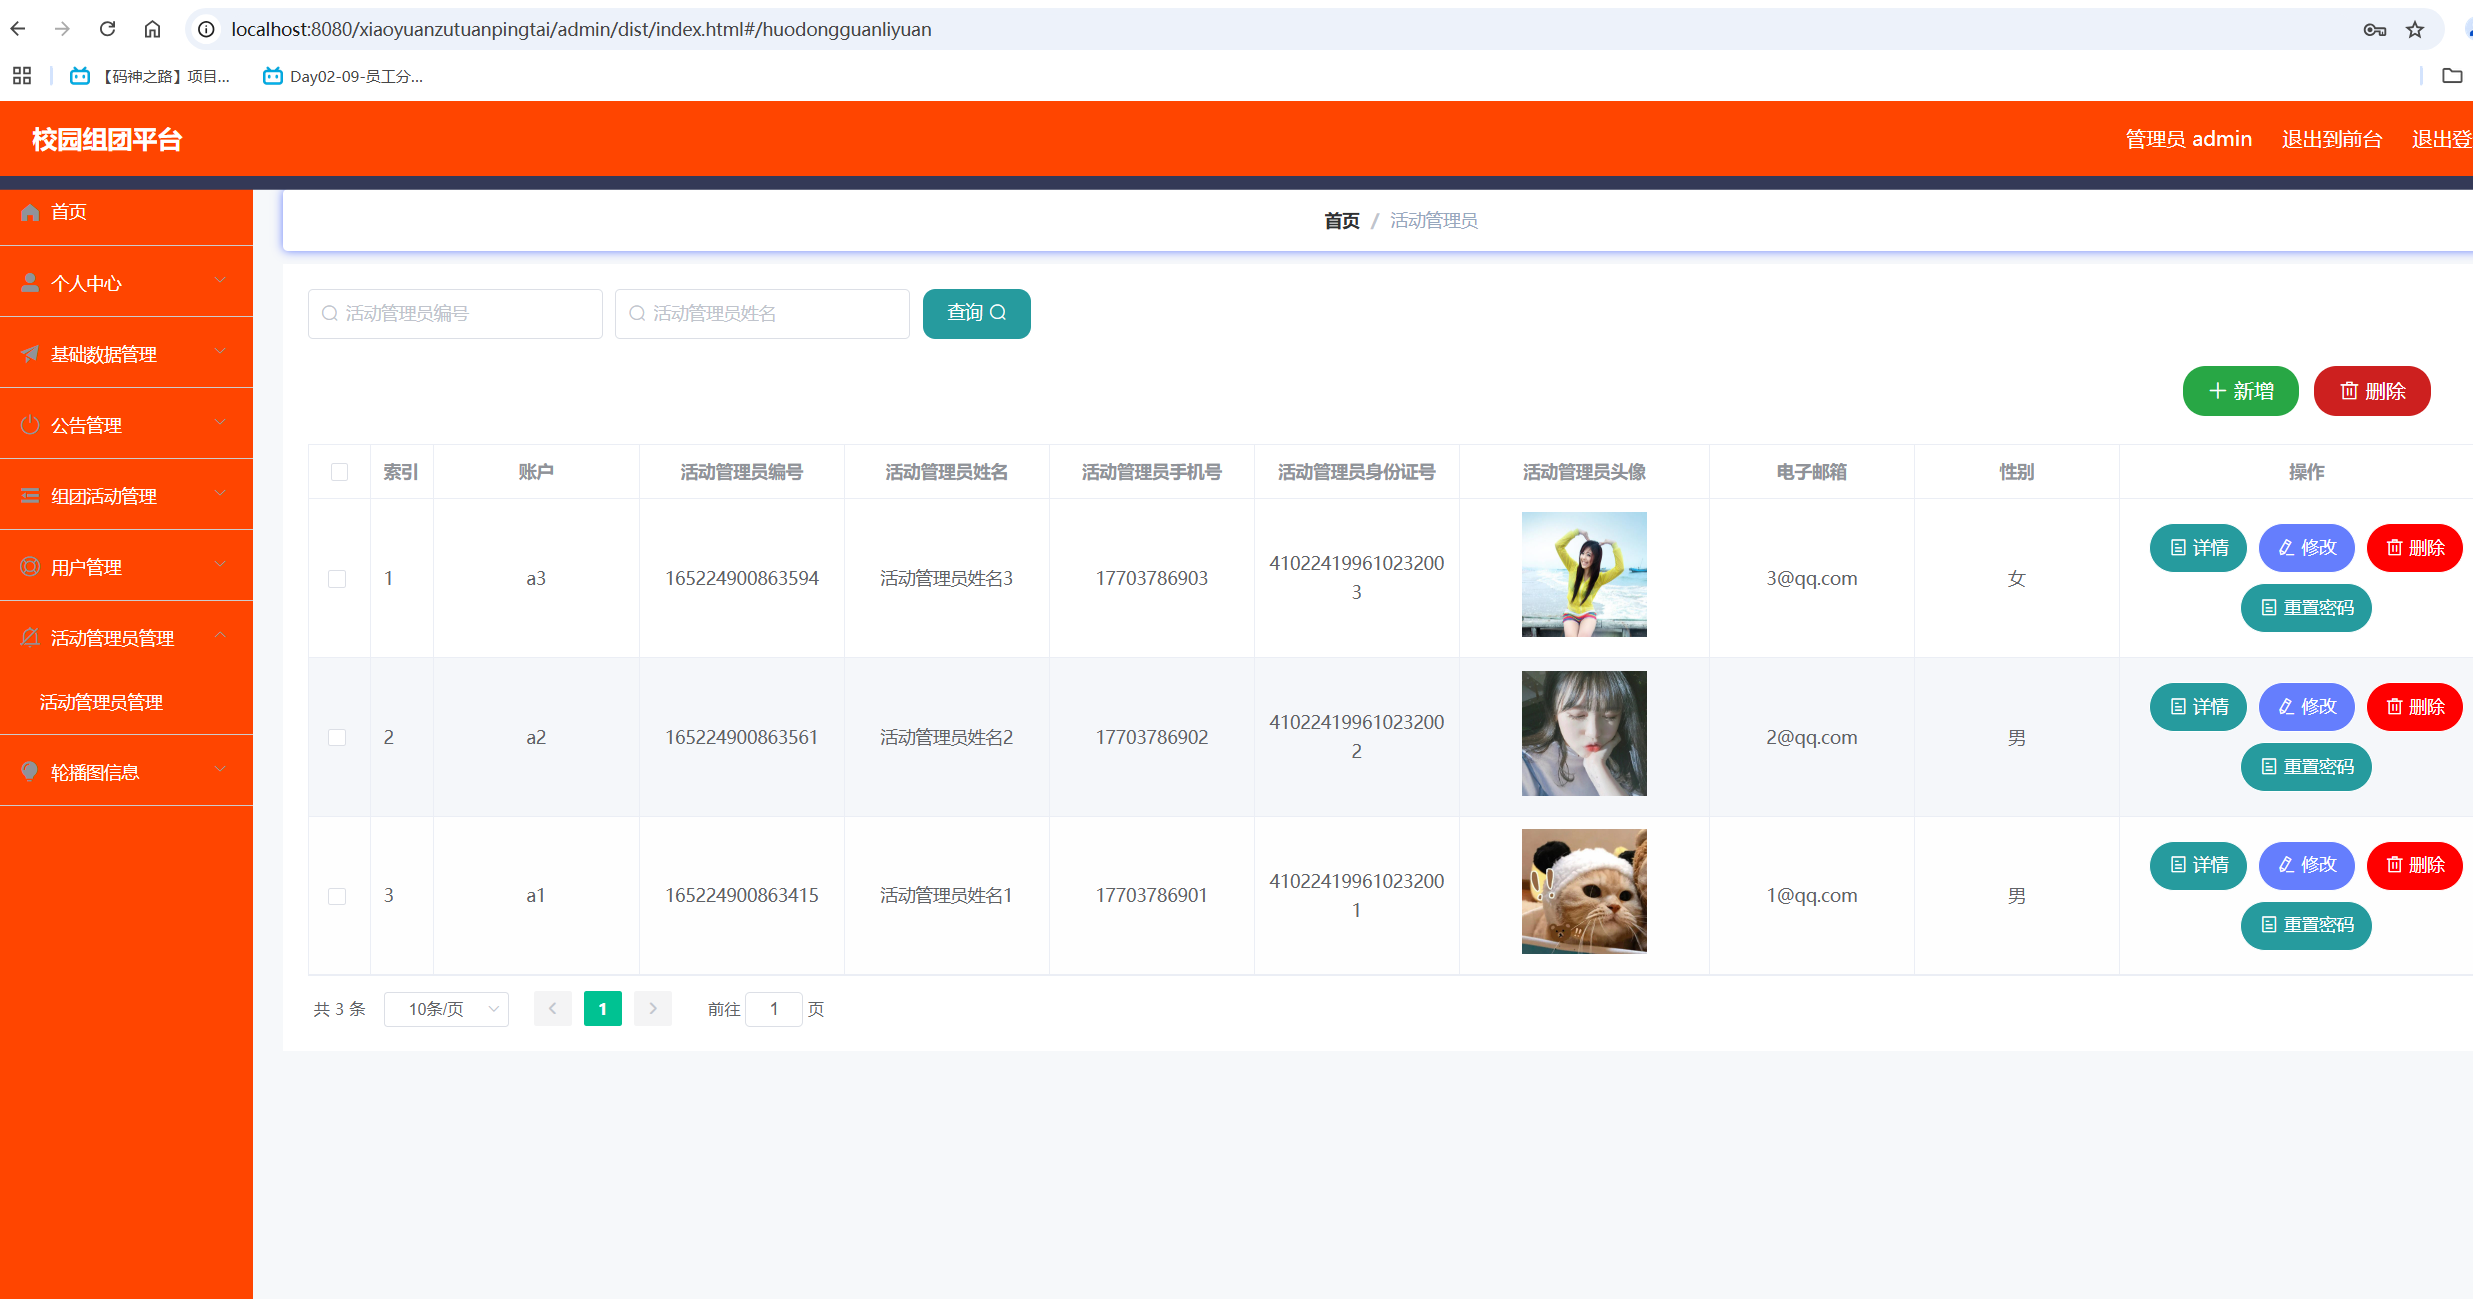Check the row for account a1
Screen dimensions: 2473x1299
tap(338, 896)
